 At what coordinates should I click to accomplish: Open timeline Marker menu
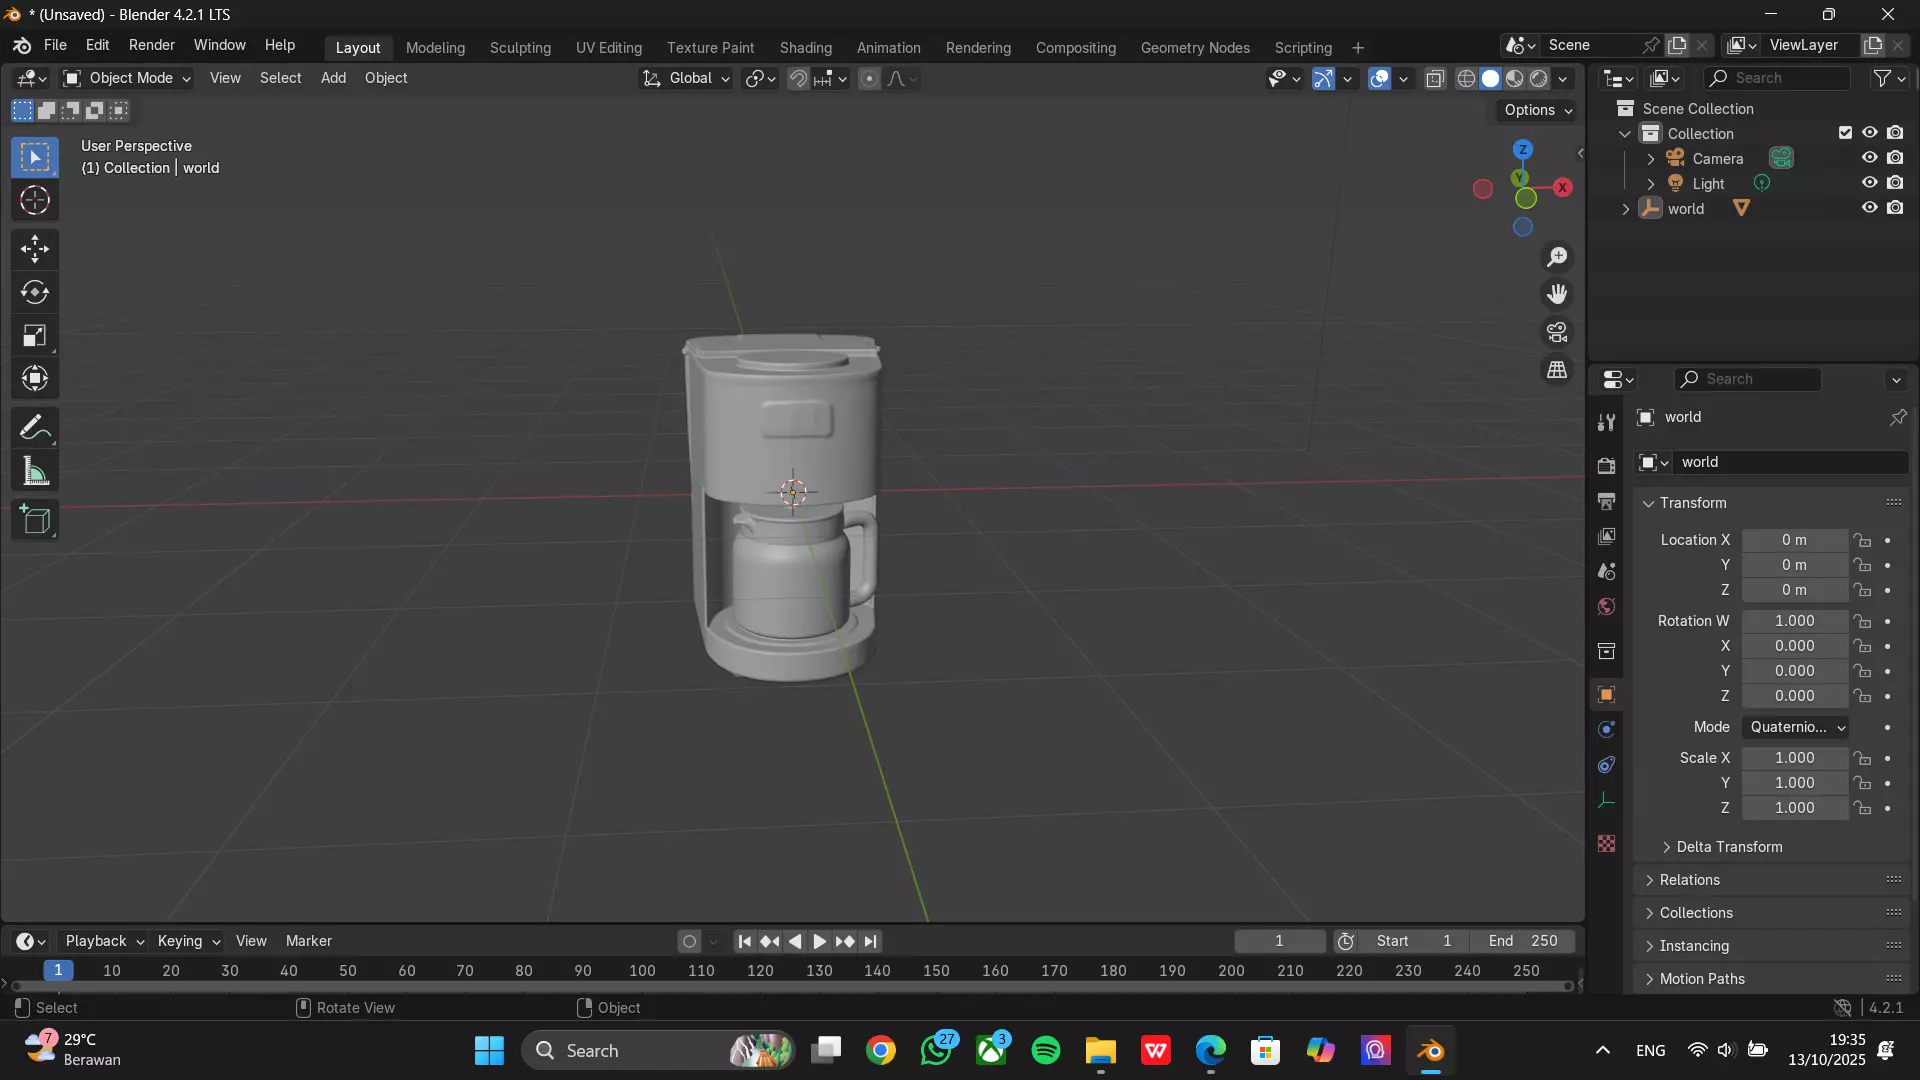click(308, 941)
